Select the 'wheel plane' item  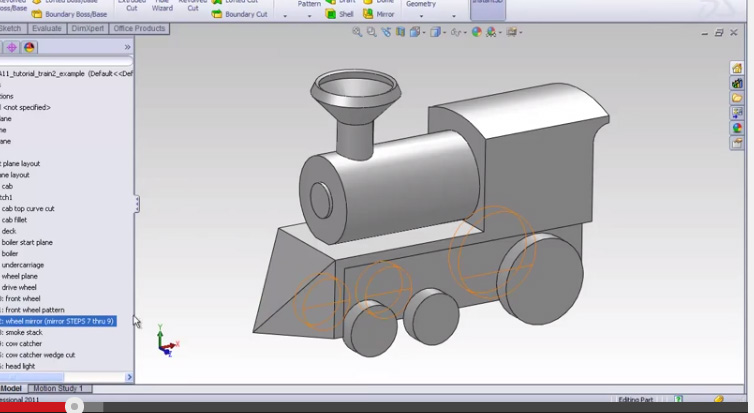19,276
